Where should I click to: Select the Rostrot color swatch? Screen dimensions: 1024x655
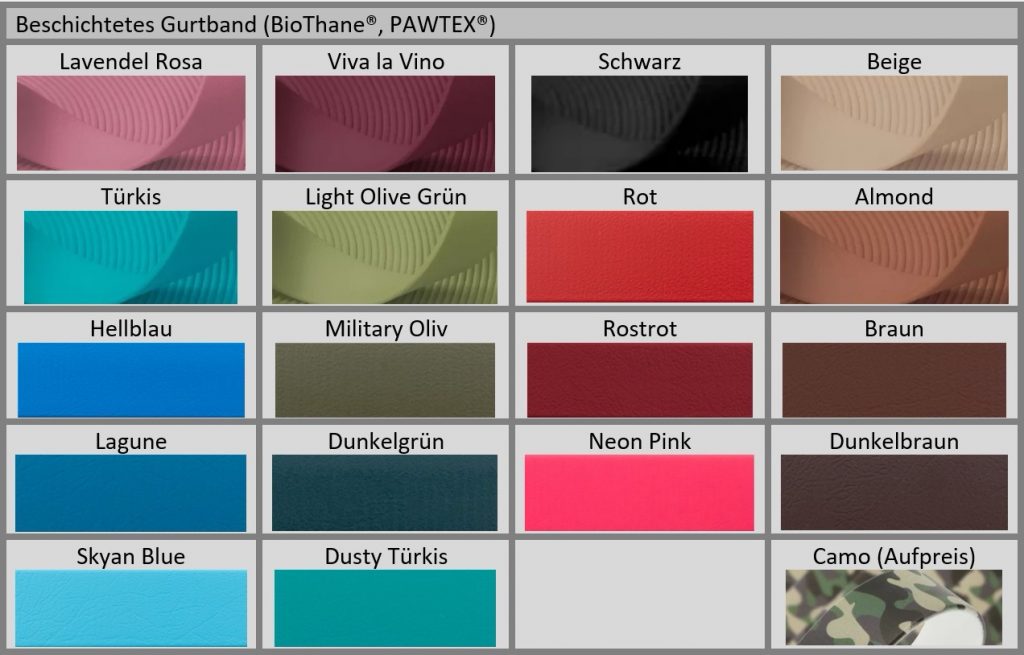639,380
